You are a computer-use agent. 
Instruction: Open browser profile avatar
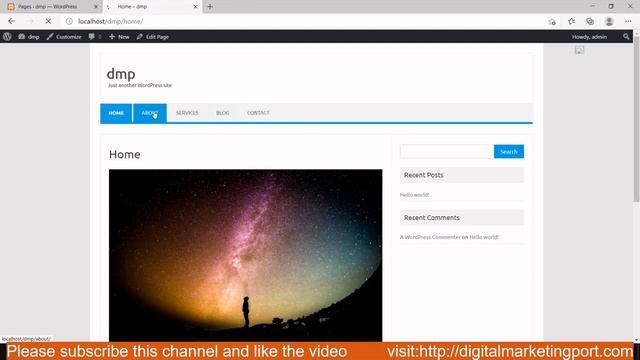609,21
